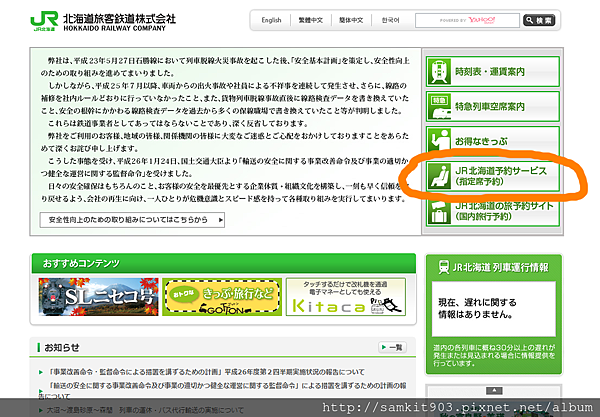Click the 検索 search button
Image resolution: width=600 pixels, height=417 pixels.
point(539,20)
